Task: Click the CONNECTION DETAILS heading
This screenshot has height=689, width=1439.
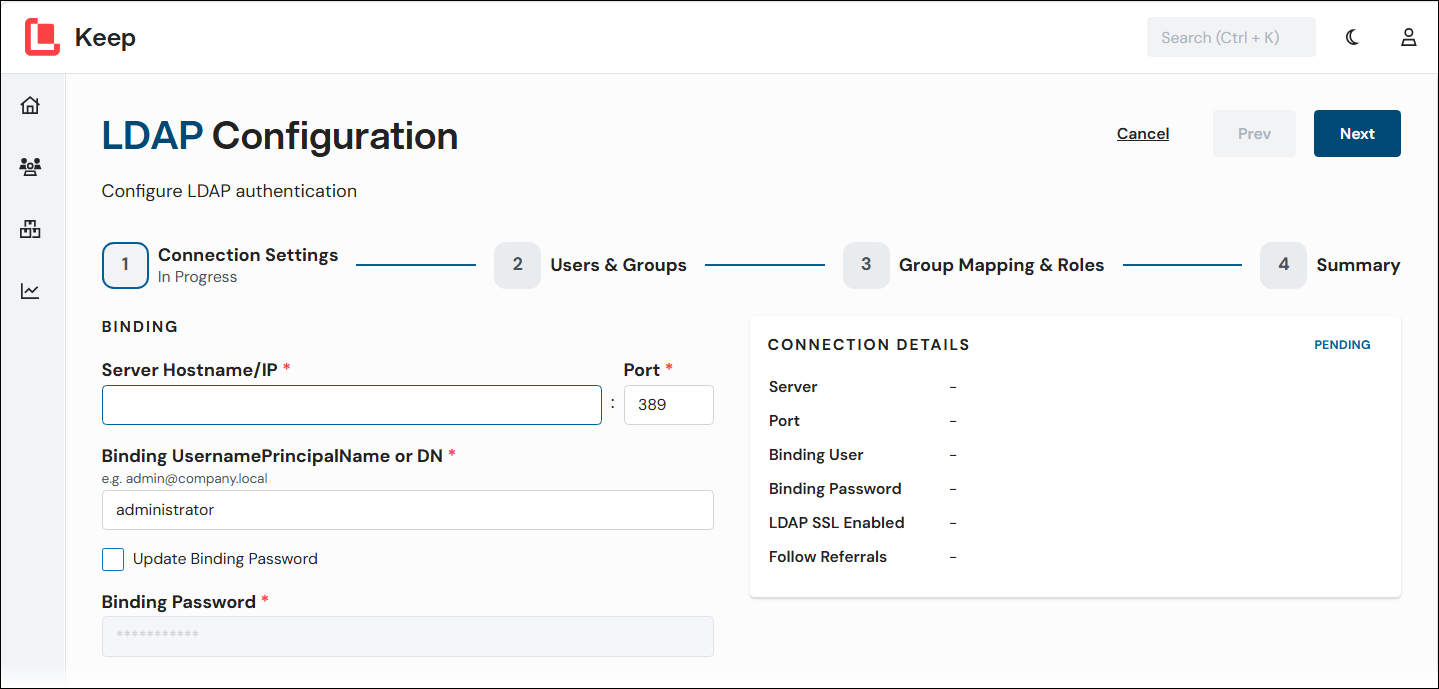Action: coord(869,345)
